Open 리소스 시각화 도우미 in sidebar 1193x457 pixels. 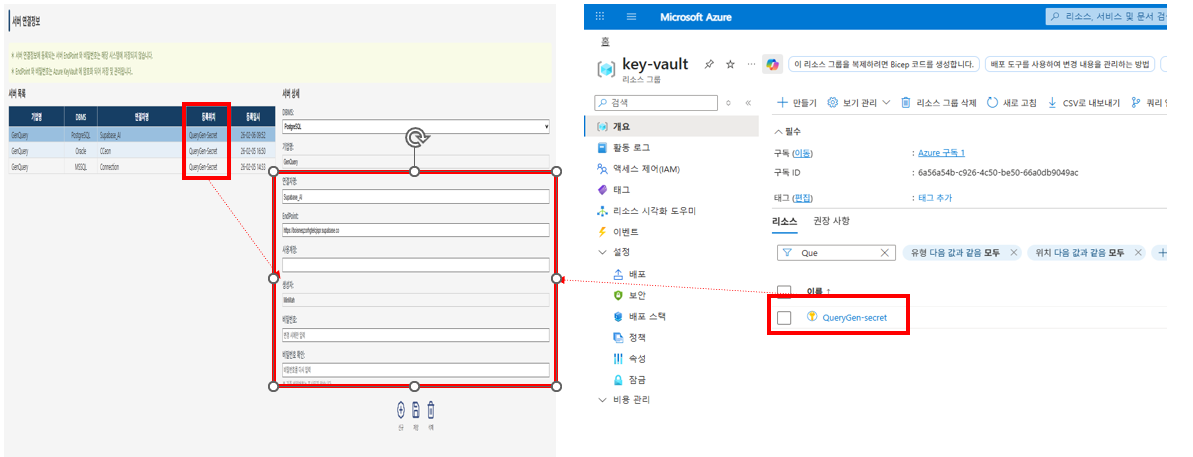(646, 211)
